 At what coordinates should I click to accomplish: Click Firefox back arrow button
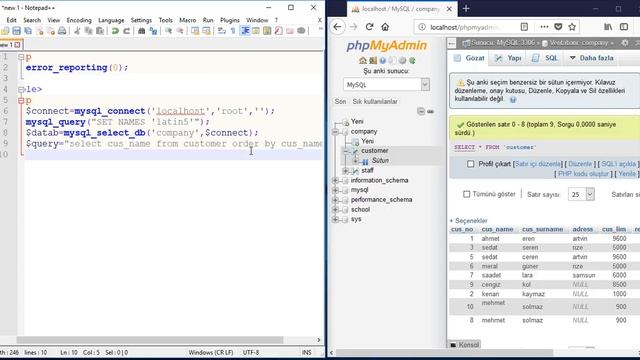point(337,27)
